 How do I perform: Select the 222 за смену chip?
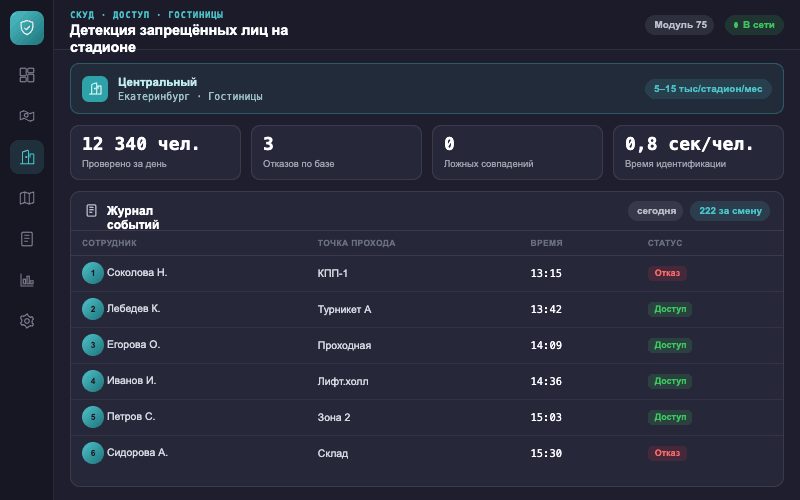click(730, 211)
